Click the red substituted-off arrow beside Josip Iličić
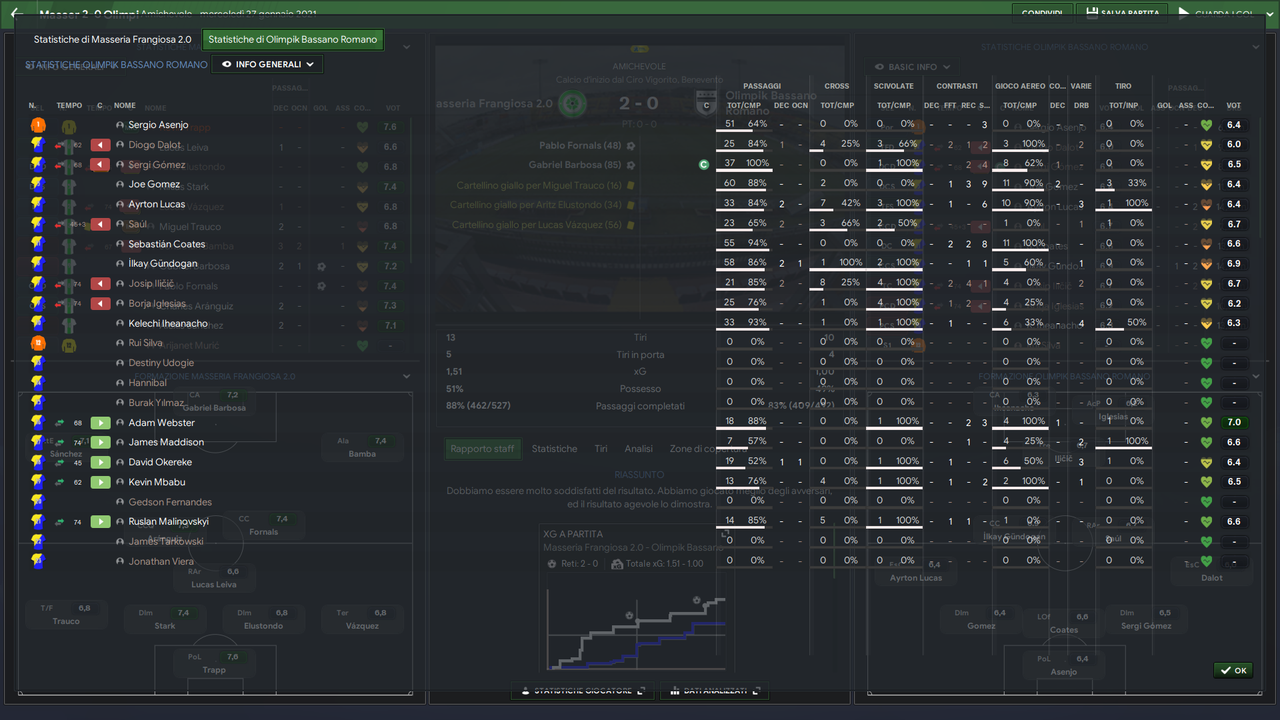The width and height of the screenshot is (1280, 720). point(100,284)
